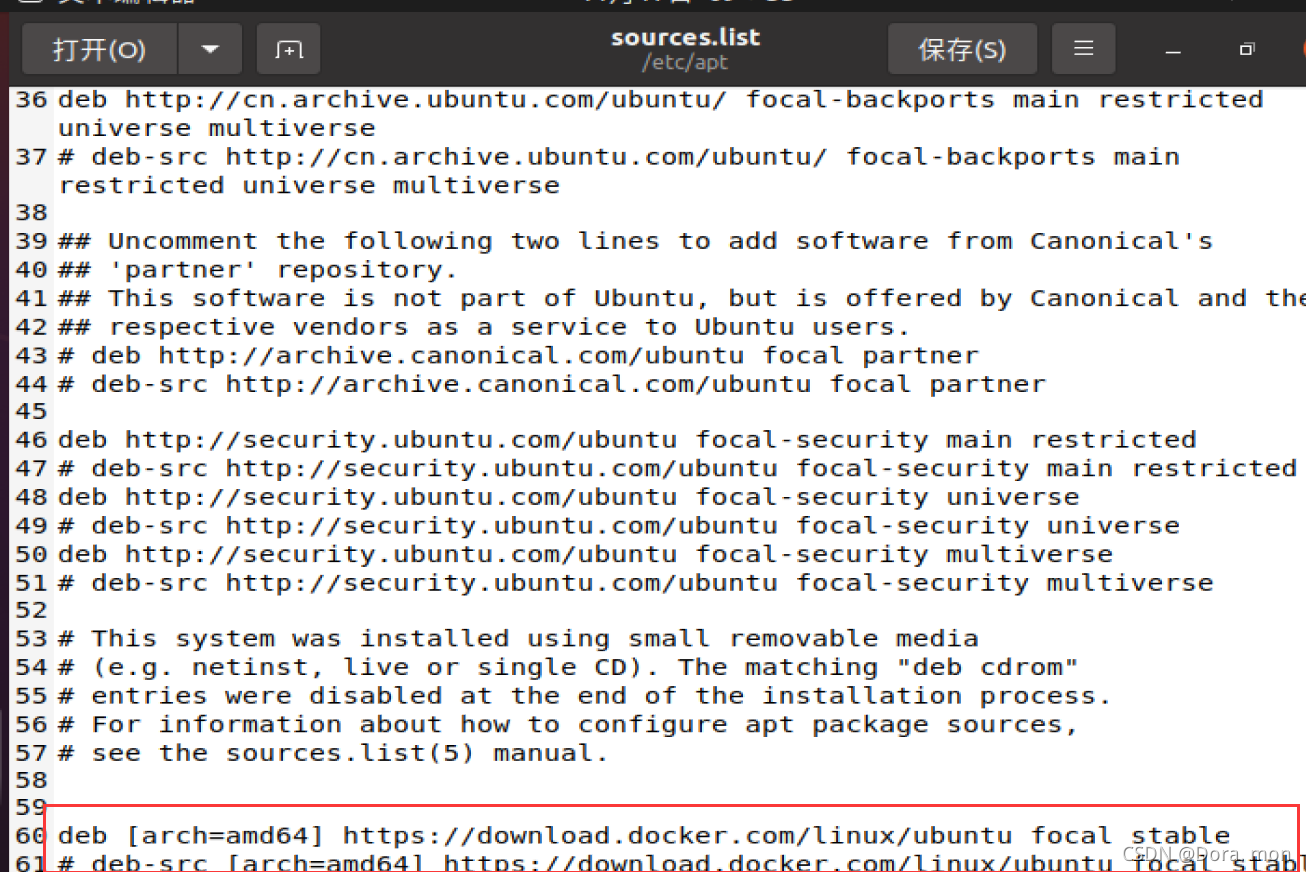Screen dimensions: 1306x872
Task: Click line 55 entries were disabled text
Action: tap(585, 695)
